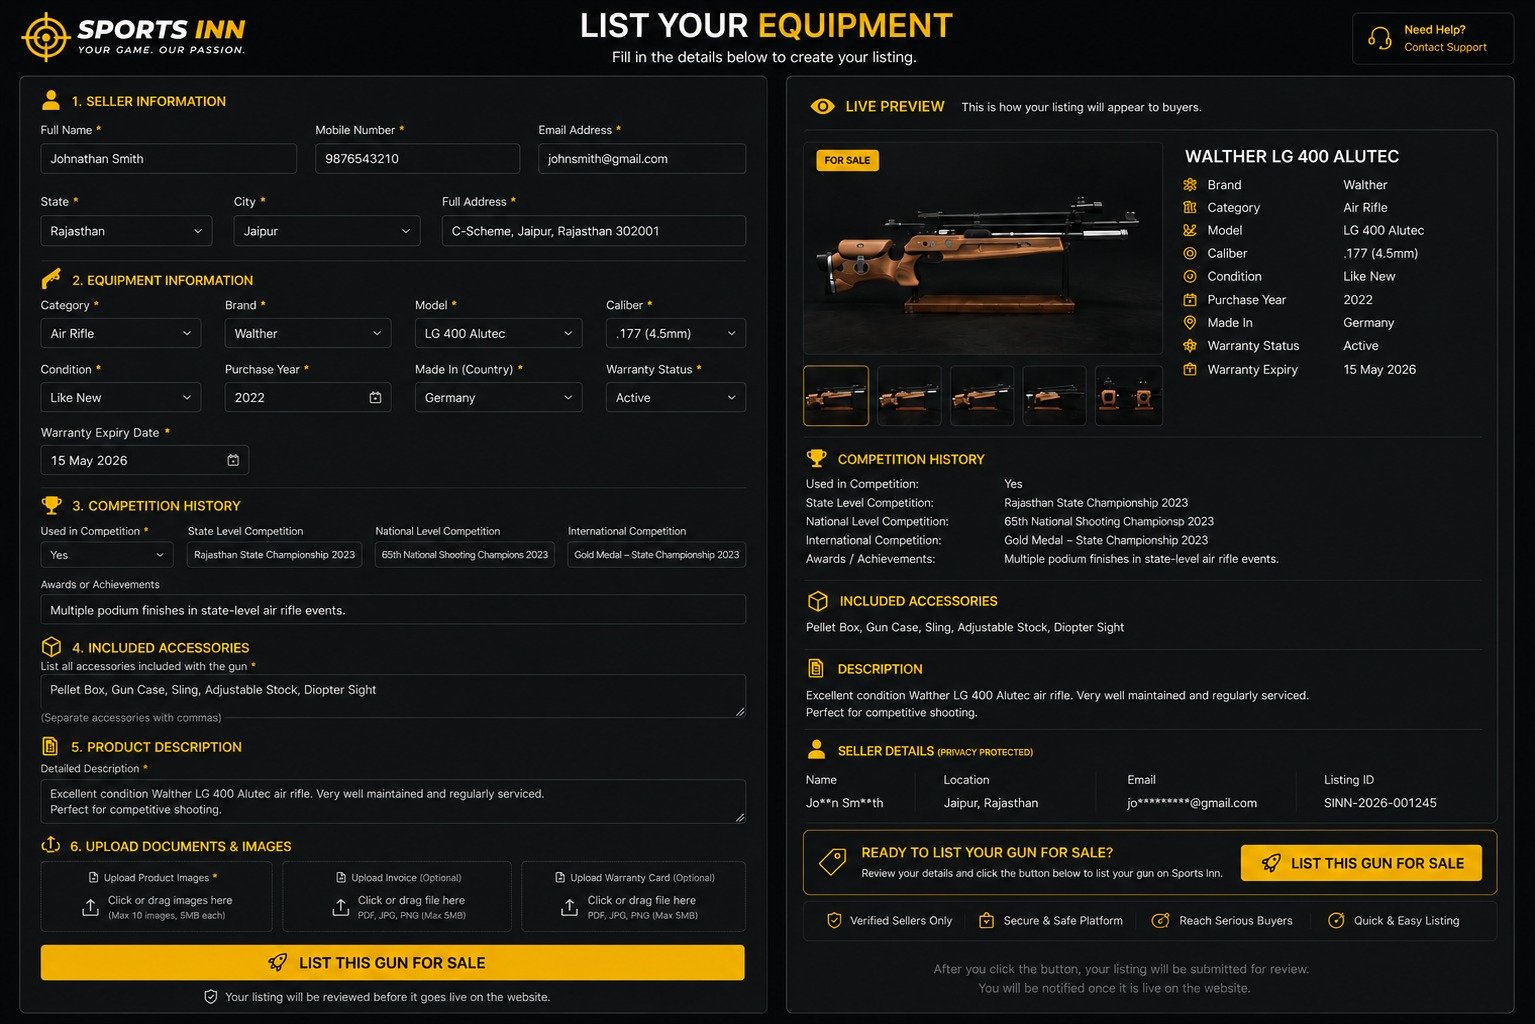Click the Upload Documents & Images section icon
The width and height of the screenshot is (1535, 1024).
tap(51, 845)
